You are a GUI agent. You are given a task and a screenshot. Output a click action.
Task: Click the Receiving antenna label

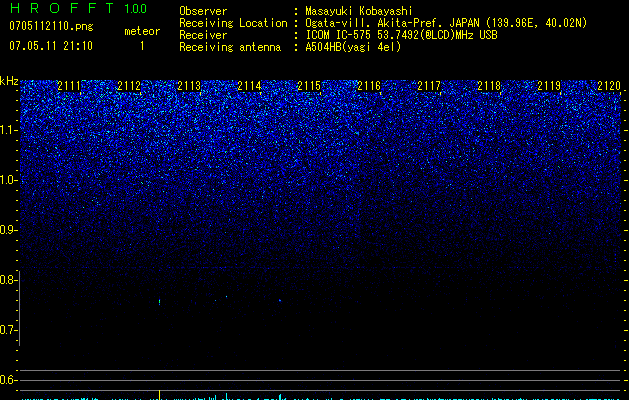point(230,47)
